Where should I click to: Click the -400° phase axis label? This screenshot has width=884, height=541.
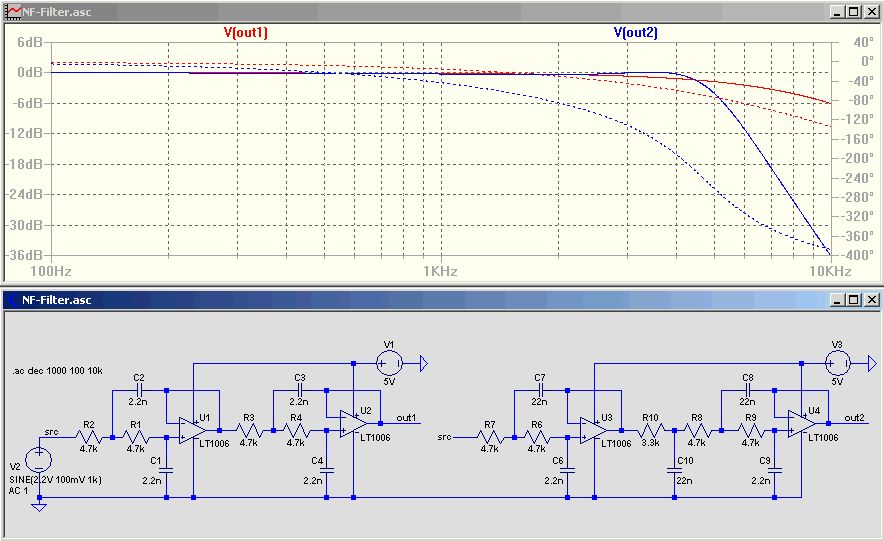point(855,255)
